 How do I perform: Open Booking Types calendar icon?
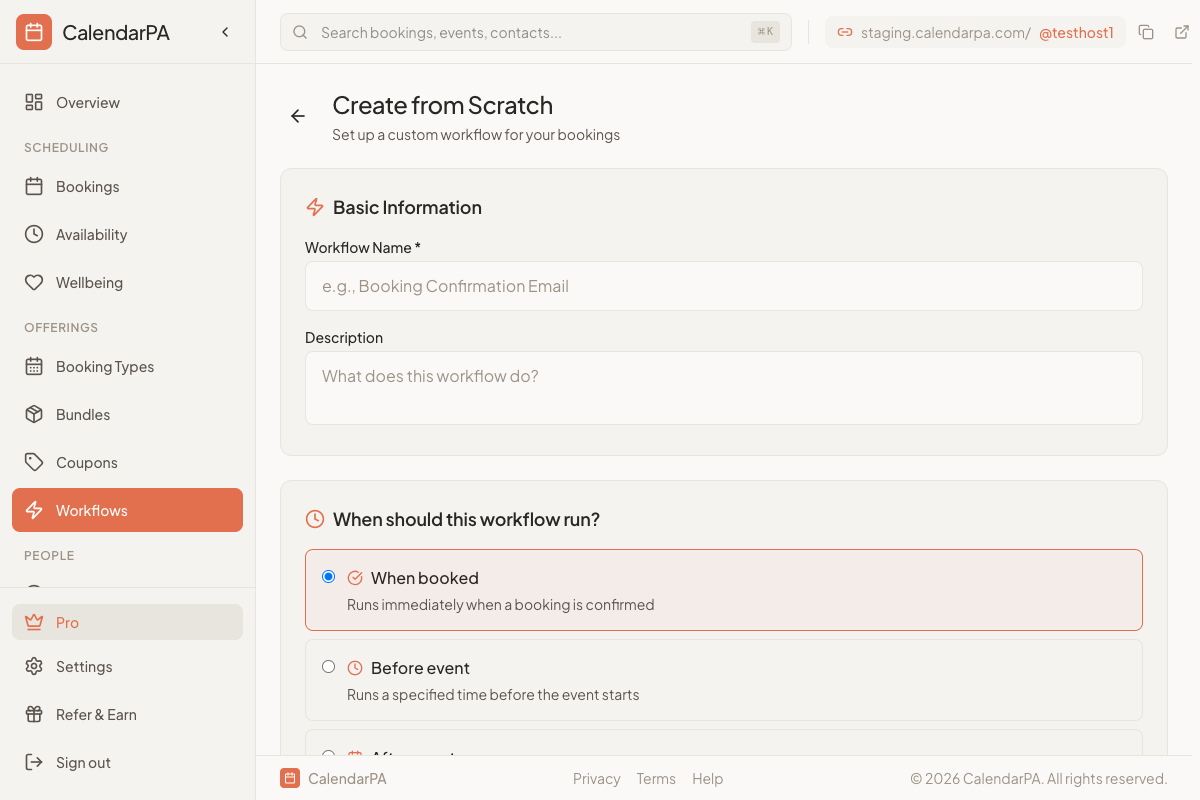(x=34, y=366)
